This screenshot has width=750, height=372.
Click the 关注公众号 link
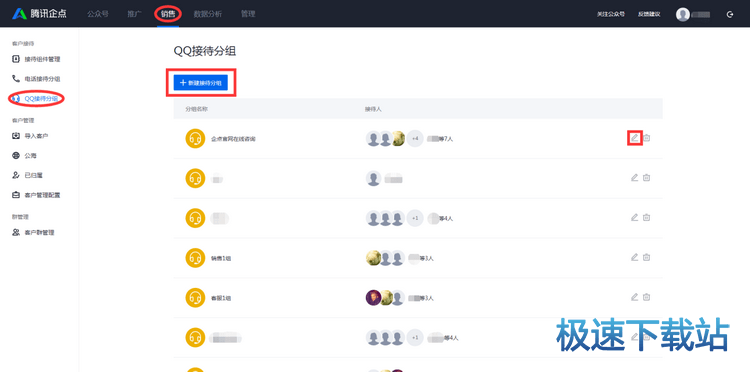click(x=611, y=14)
